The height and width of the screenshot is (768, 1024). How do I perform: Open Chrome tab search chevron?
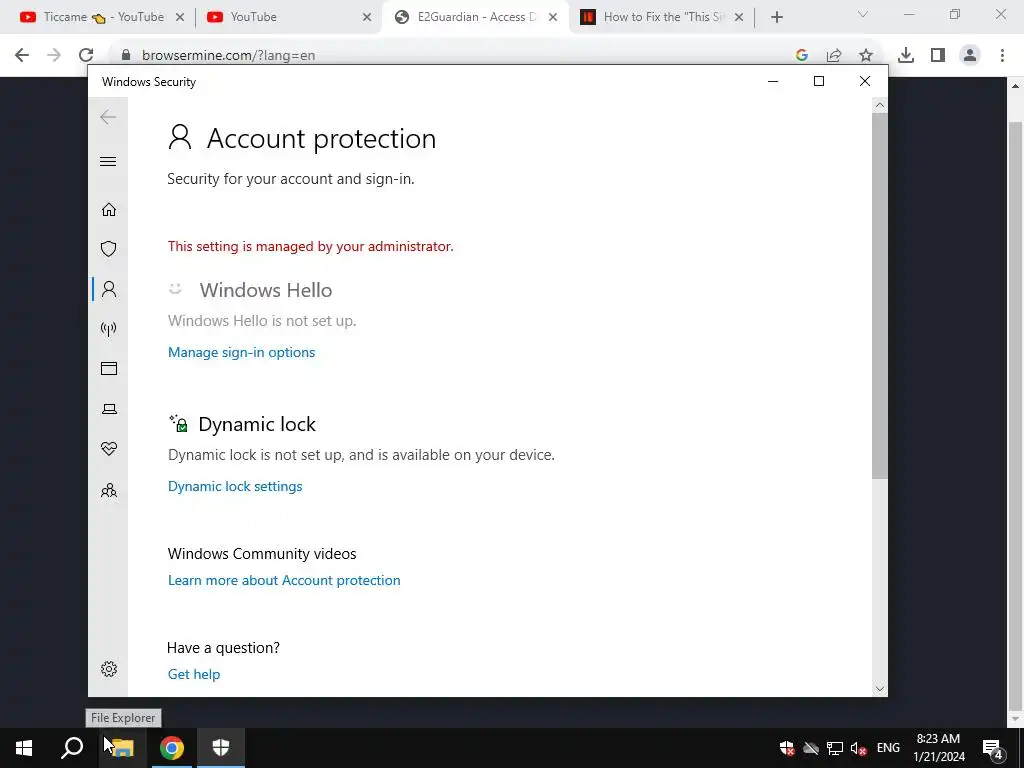[x=863, y=14]
